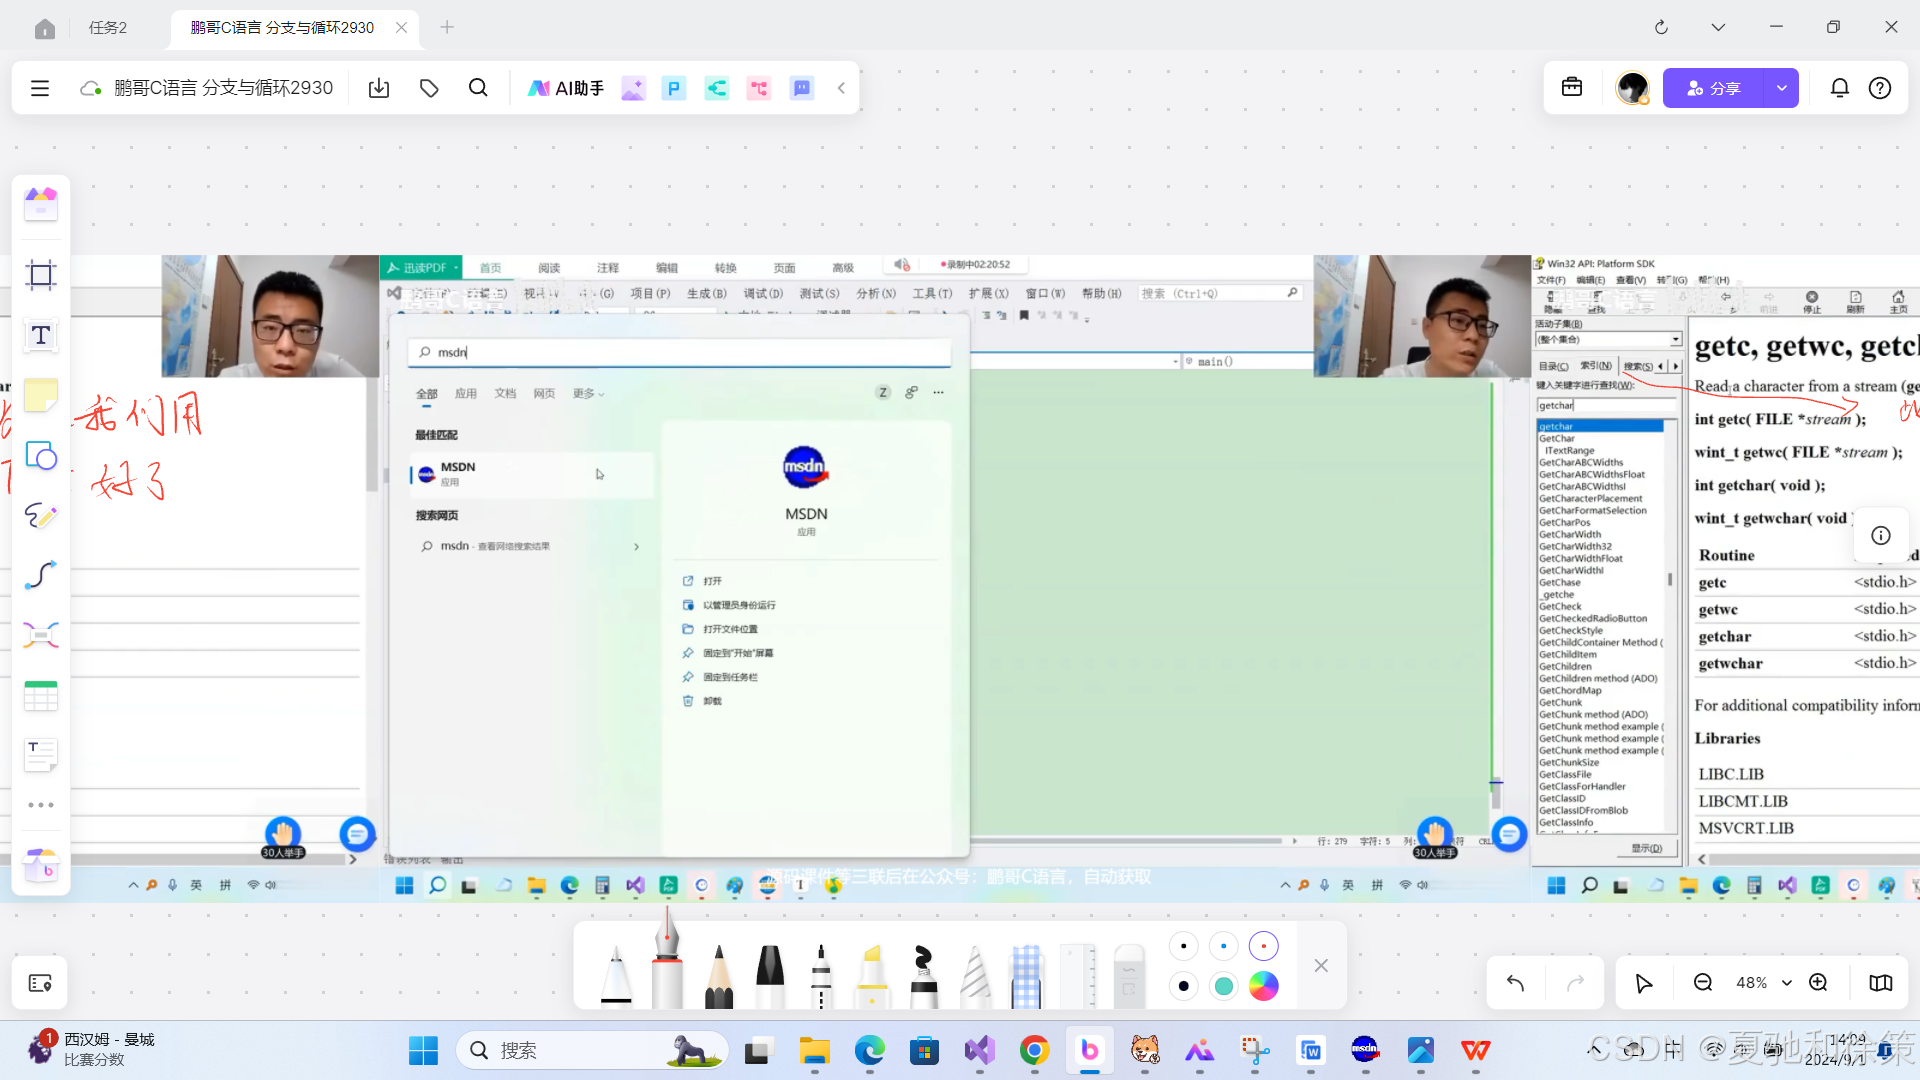Click the download/export icon in top toolbar
The height and width of the screenshot is (1080, 1920).
click(379, 88)
